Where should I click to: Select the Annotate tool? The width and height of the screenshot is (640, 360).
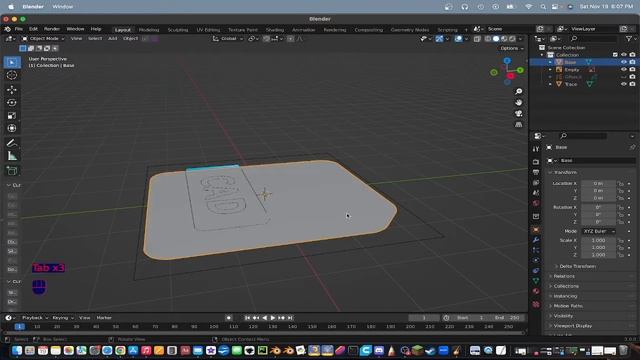(12, 143)
